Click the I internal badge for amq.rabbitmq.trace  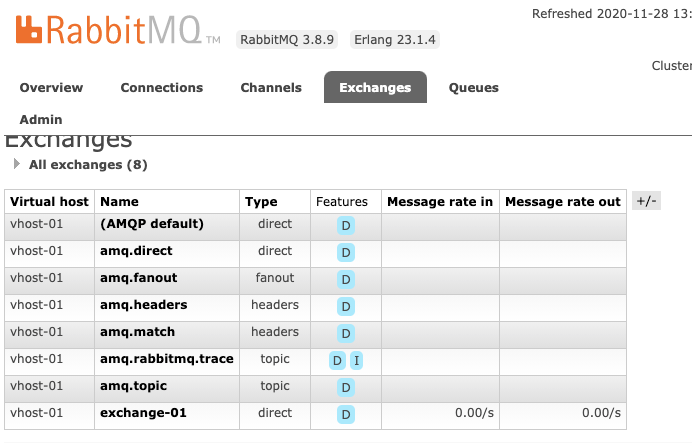357,360
